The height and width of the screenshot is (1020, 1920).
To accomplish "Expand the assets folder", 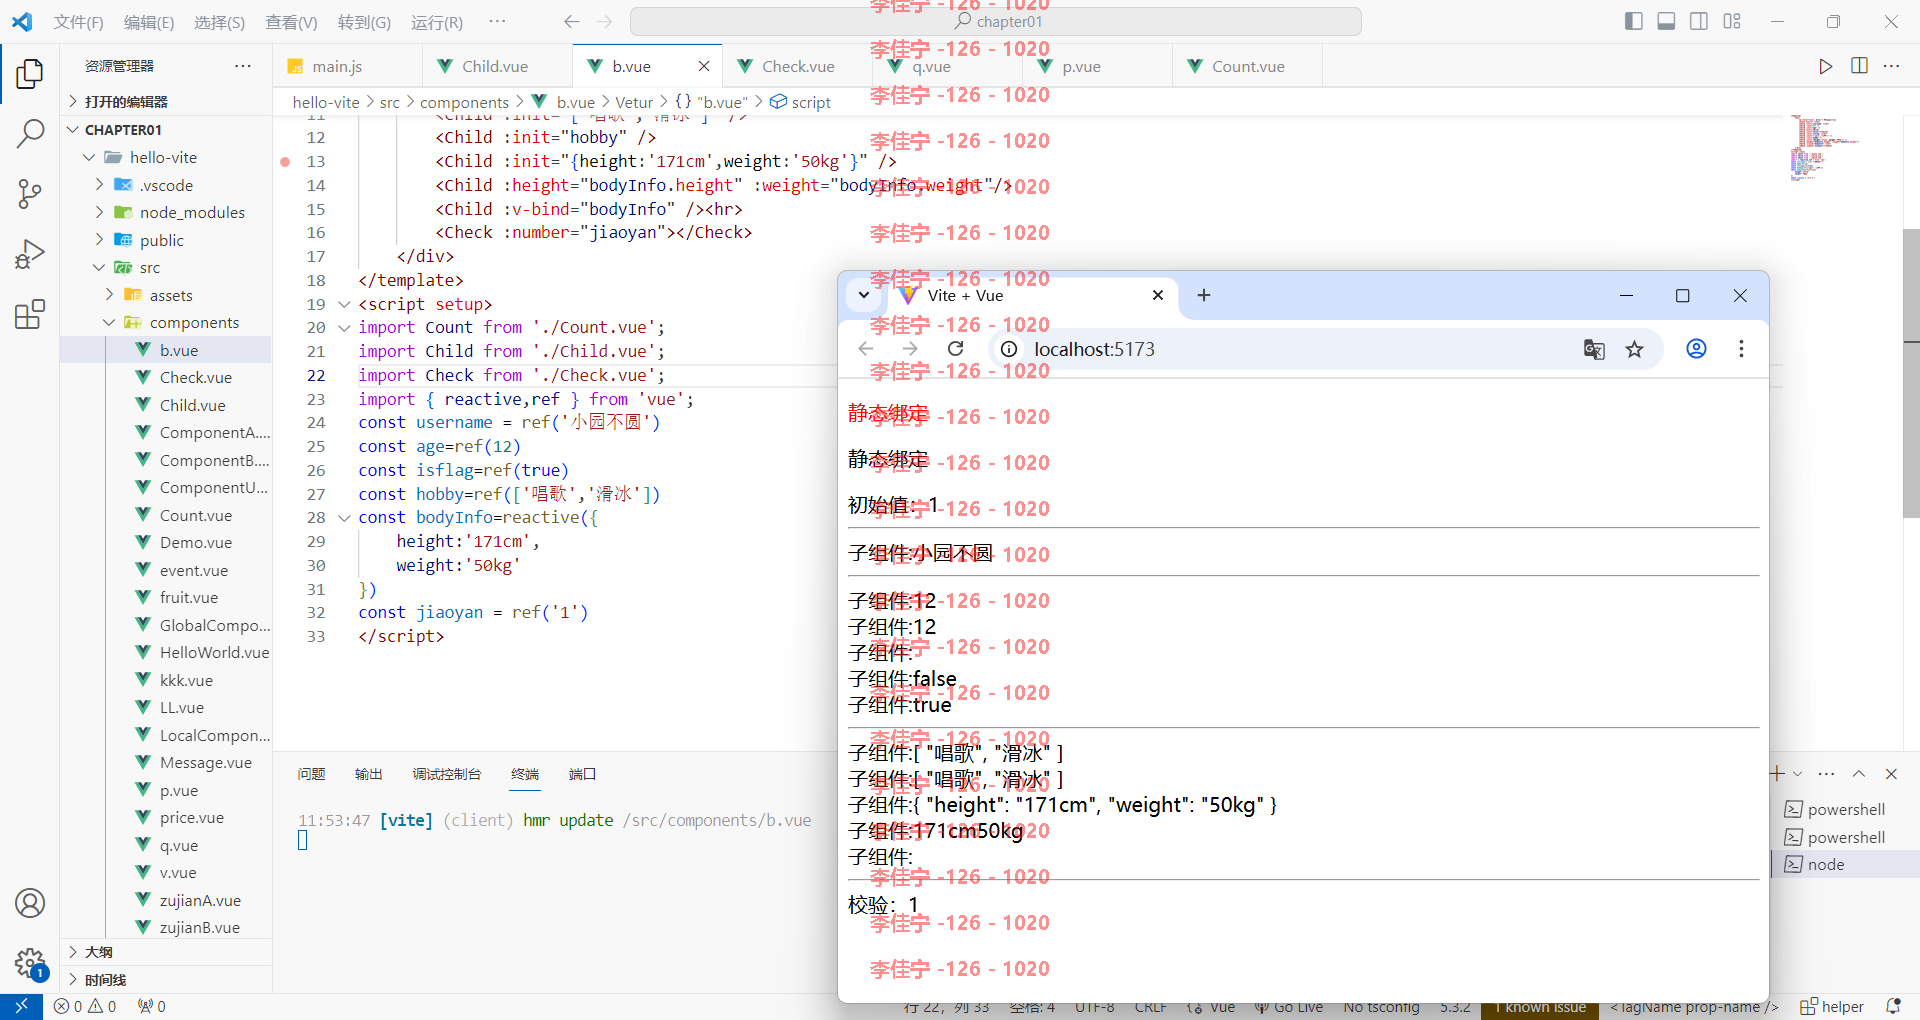I will click(x=109, y=295).
